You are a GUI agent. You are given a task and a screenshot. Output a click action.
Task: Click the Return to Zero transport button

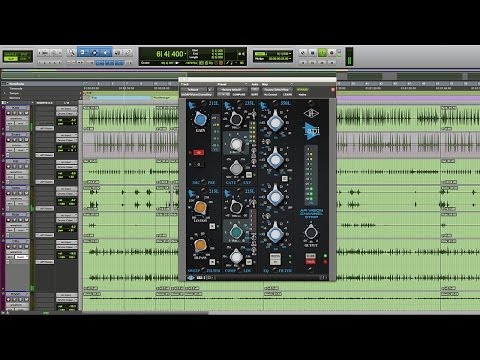pos(303,52)
